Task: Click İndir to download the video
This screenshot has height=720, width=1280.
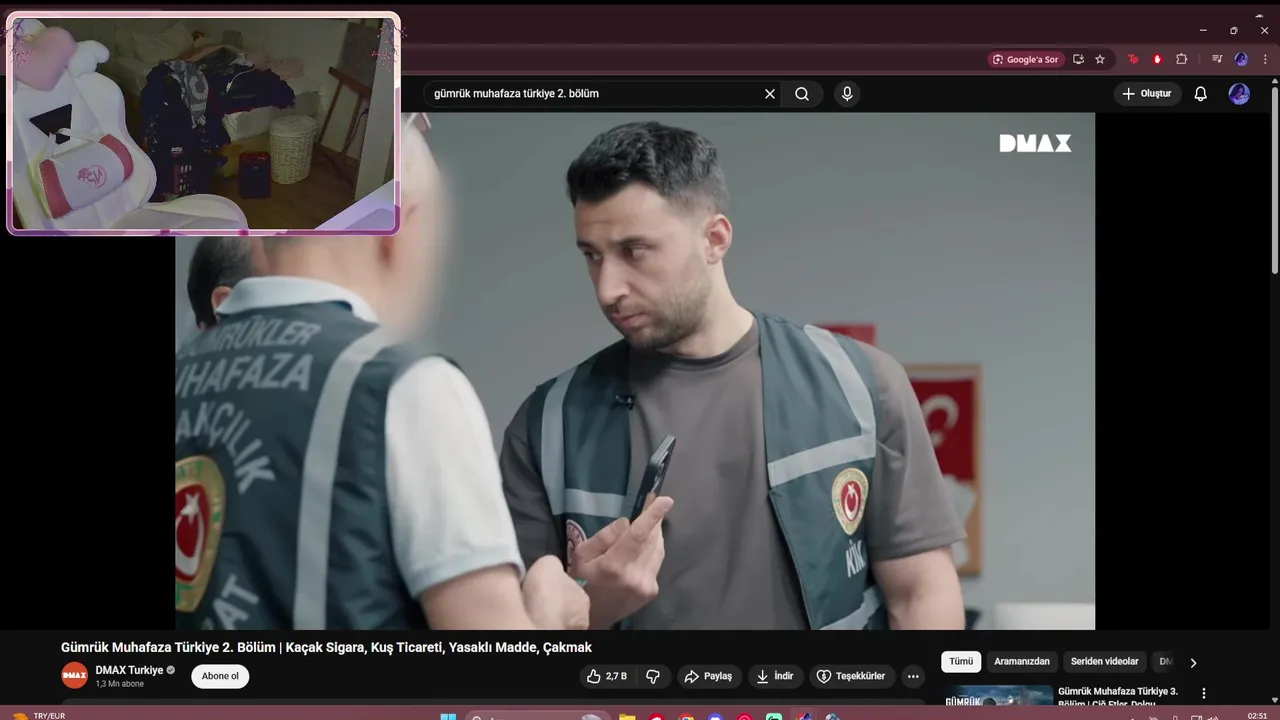Action: click(775, 677)
